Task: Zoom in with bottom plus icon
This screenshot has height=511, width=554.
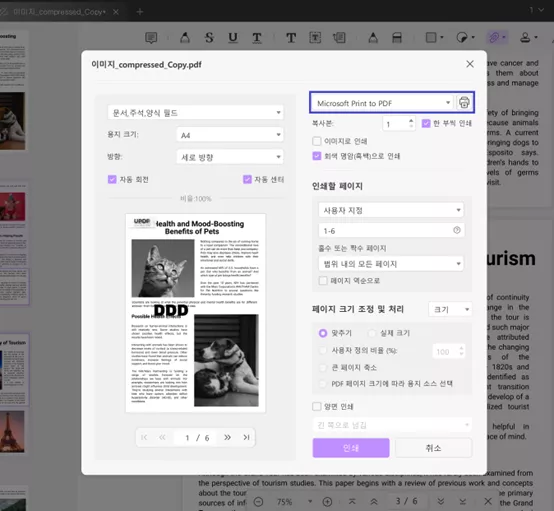Action: pyautogui.click(x=328, y=502)
